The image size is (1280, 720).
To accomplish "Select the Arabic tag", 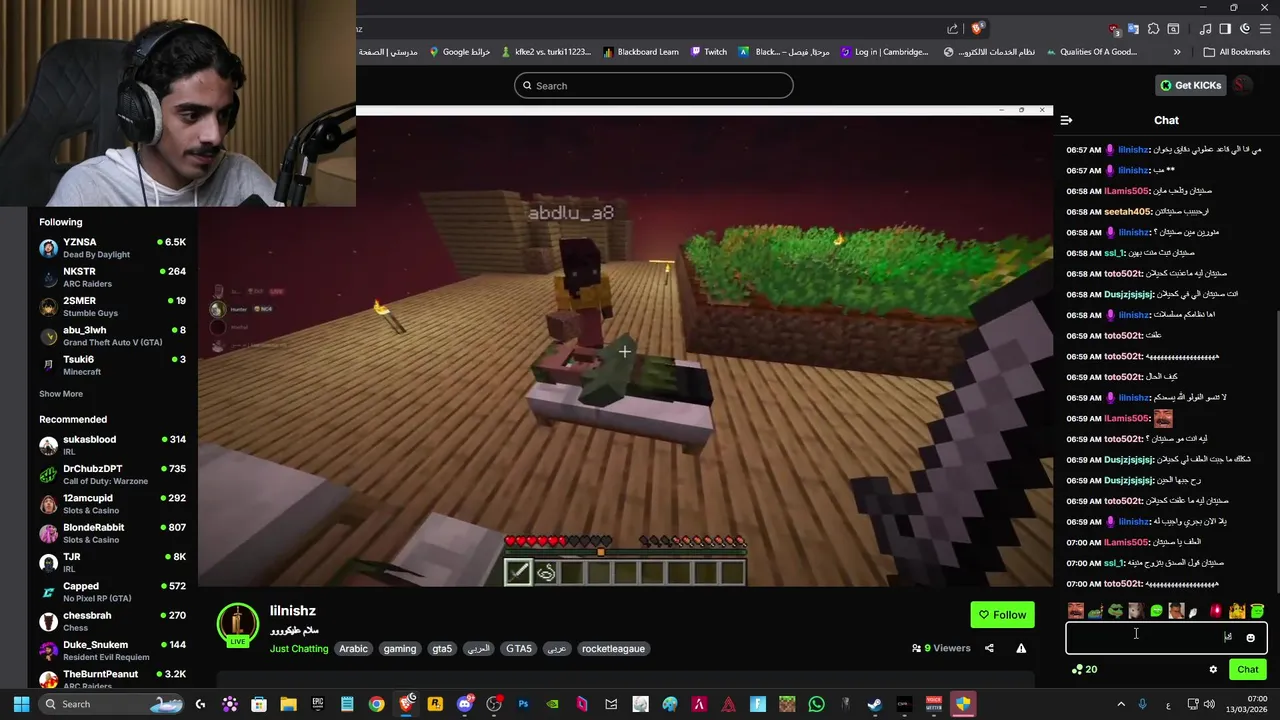I will [353, 648].
